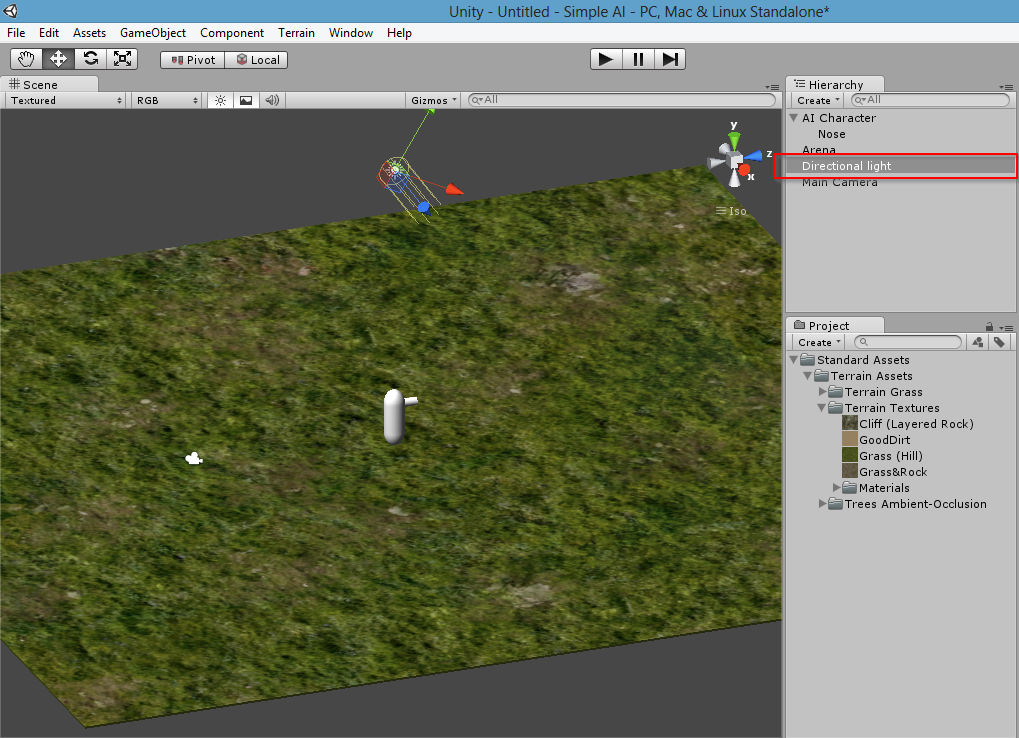Select the Scale tool
The width and height of the screenshot is (1019, 738).
point(122,59)
